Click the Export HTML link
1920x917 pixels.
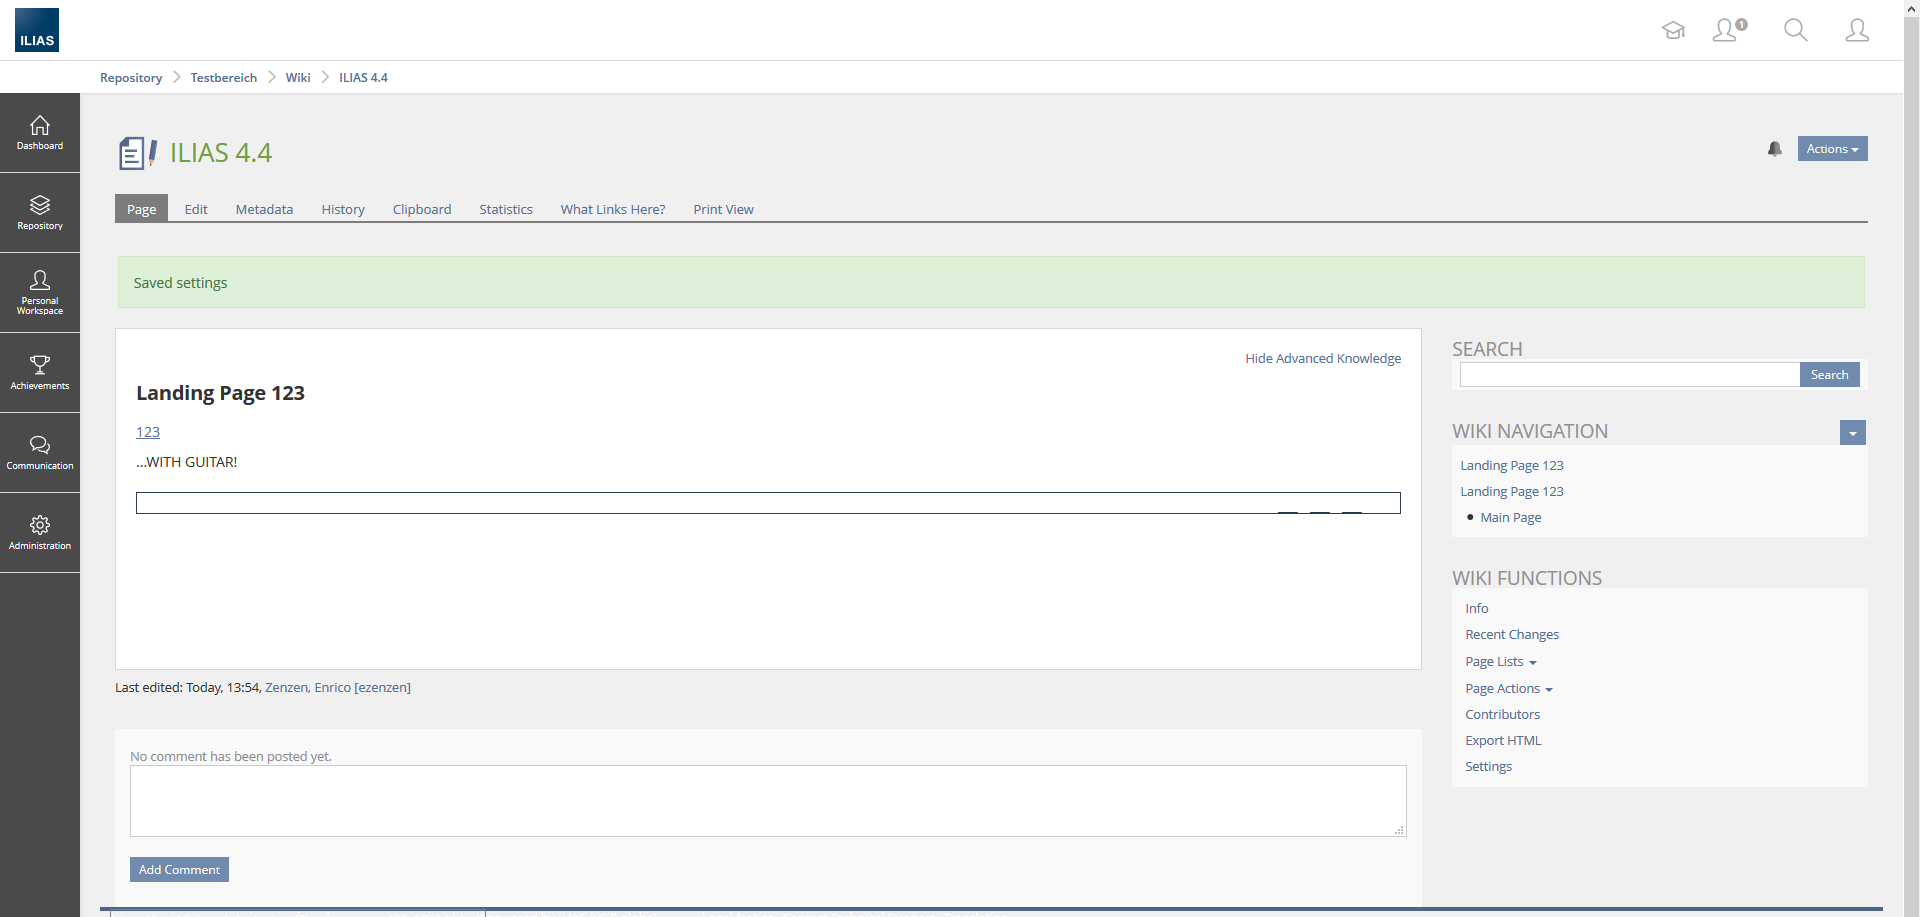(x=1503, y=741)
